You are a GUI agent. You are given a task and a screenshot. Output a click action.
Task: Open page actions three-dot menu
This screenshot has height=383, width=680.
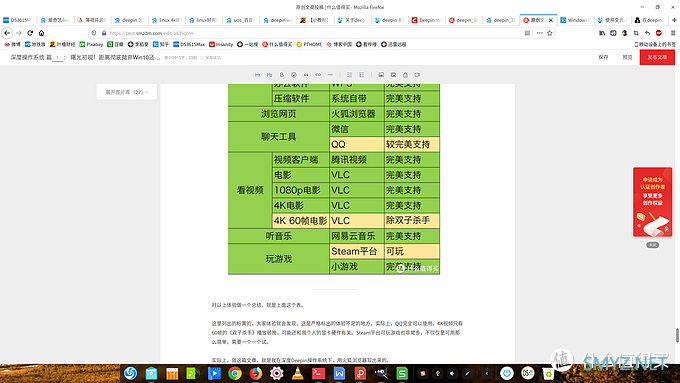tap(539, 33)
